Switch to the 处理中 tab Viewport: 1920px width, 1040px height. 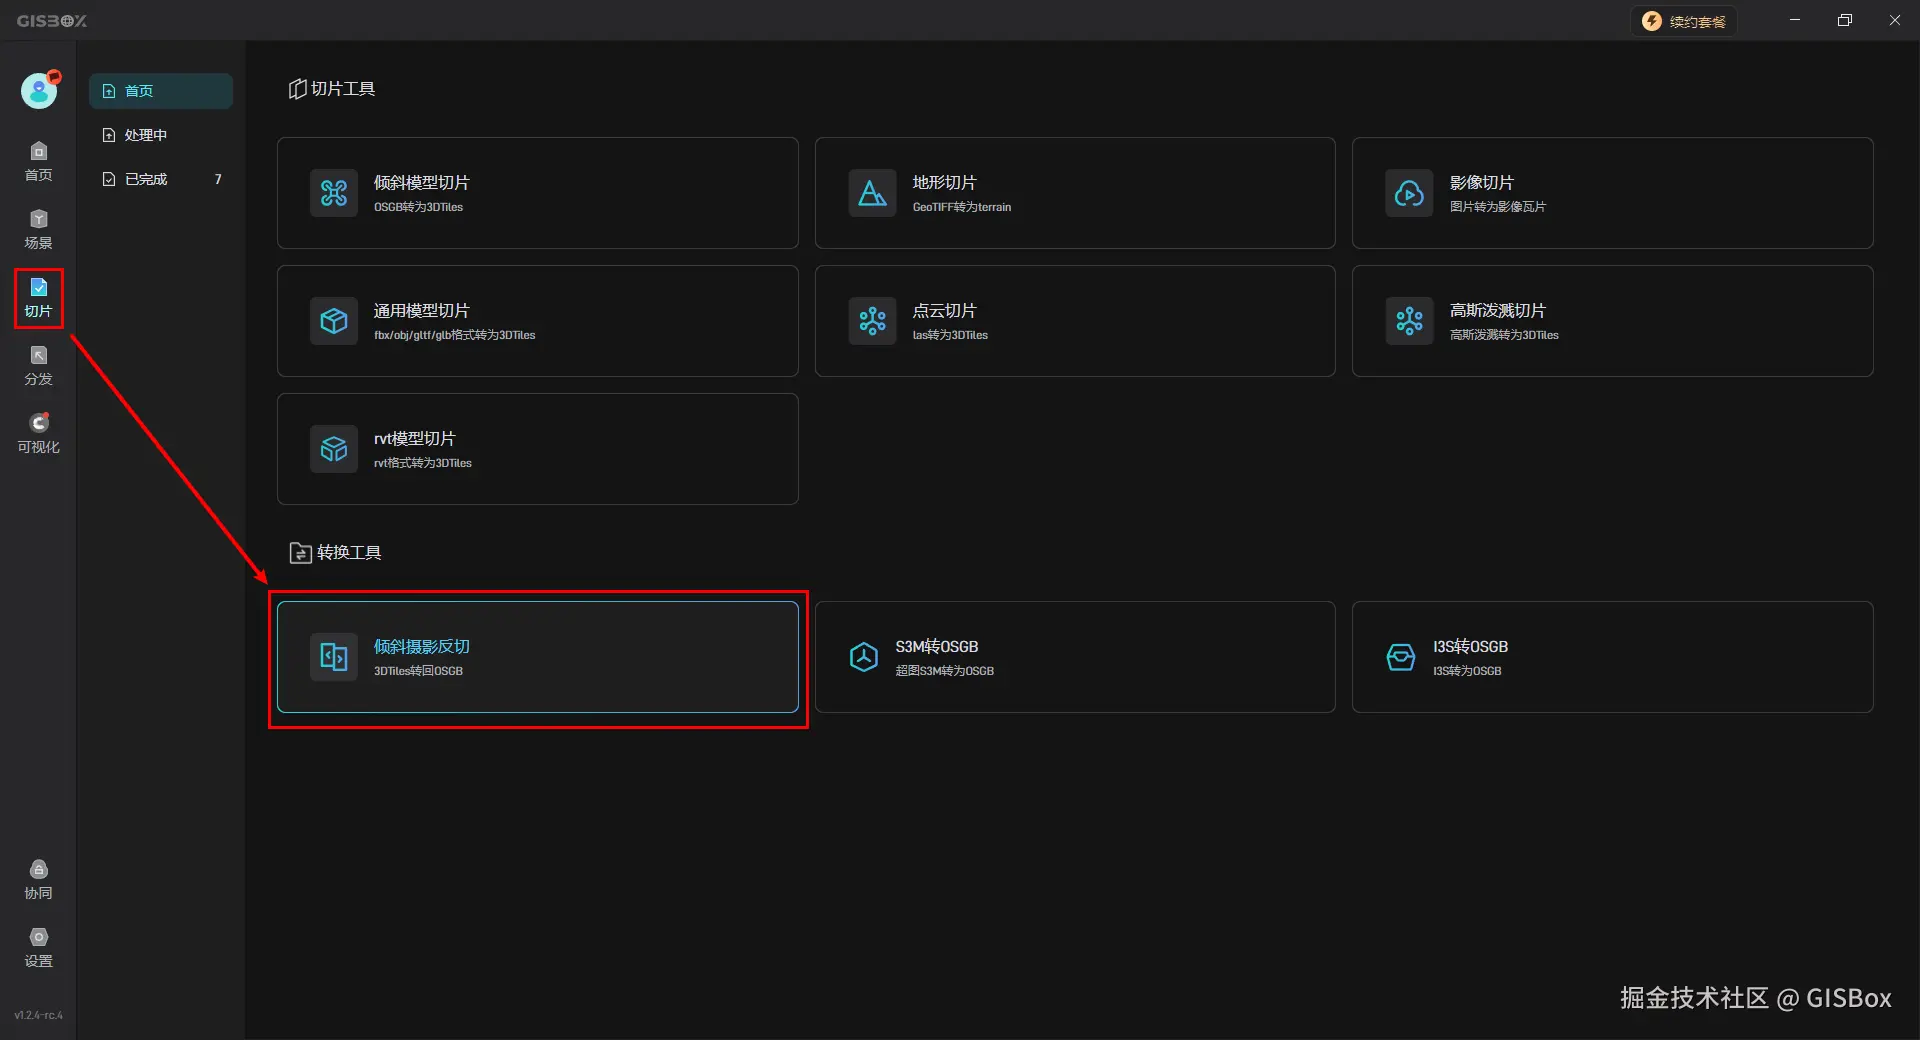[x=161, y=135]
